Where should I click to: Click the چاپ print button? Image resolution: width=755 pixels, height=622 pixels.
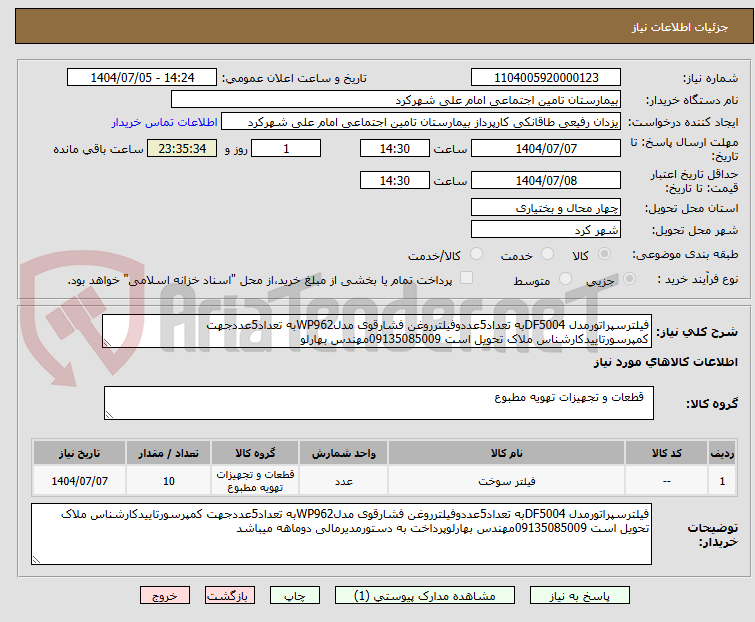[295, 596]
